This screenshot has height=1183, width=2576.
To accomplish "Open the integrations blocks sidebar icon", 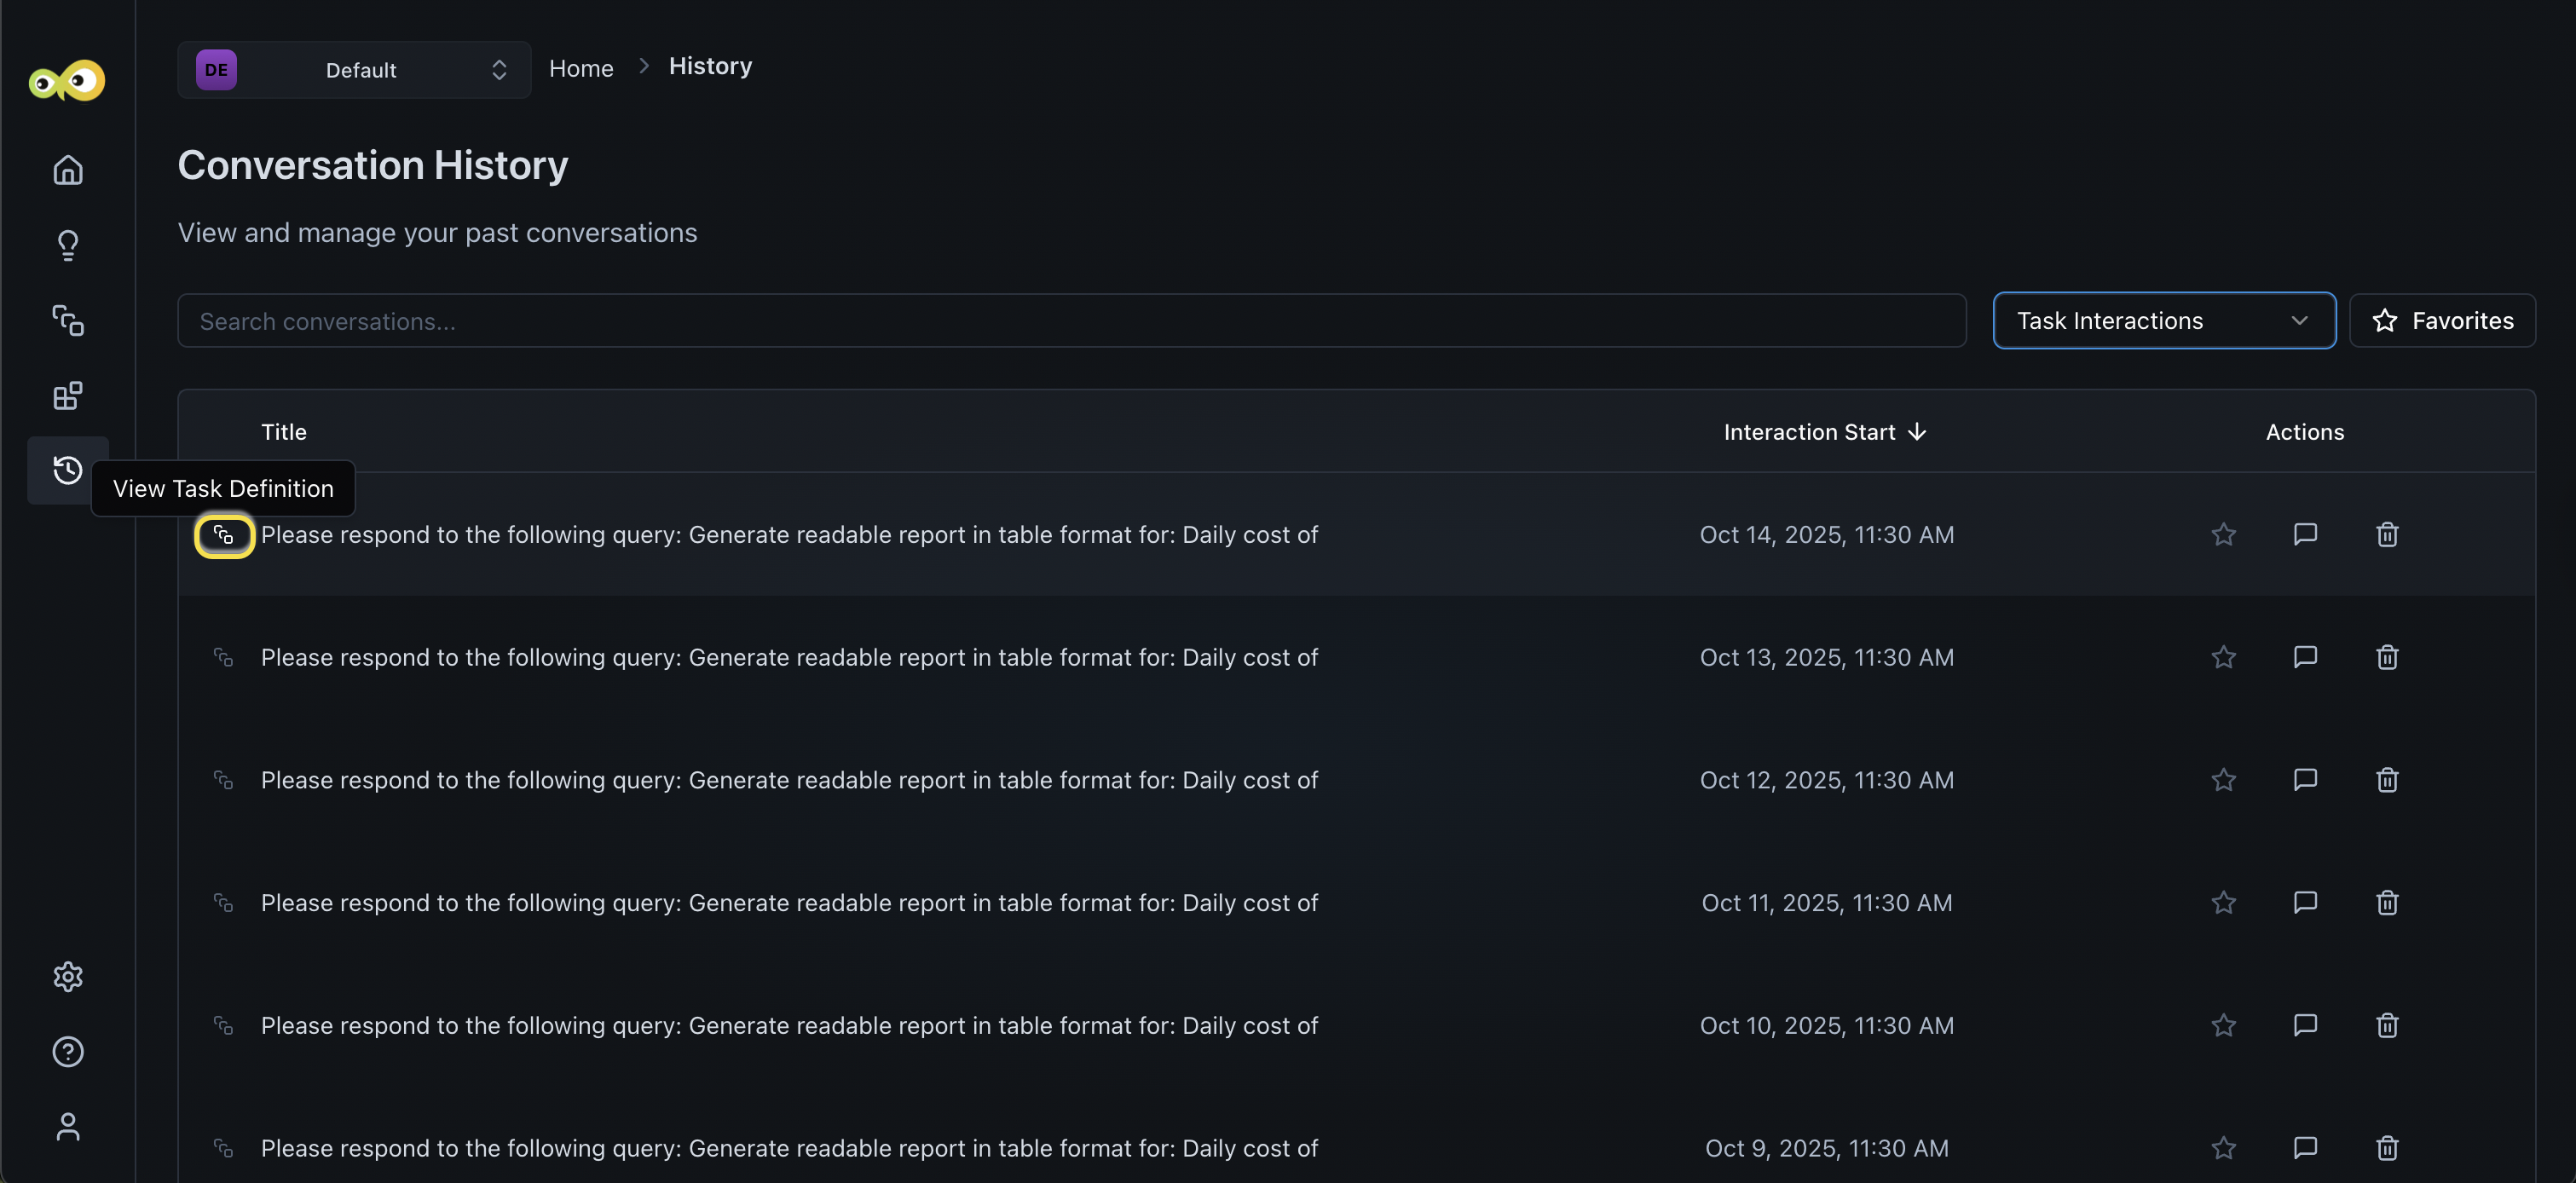I will coord(68,396).
